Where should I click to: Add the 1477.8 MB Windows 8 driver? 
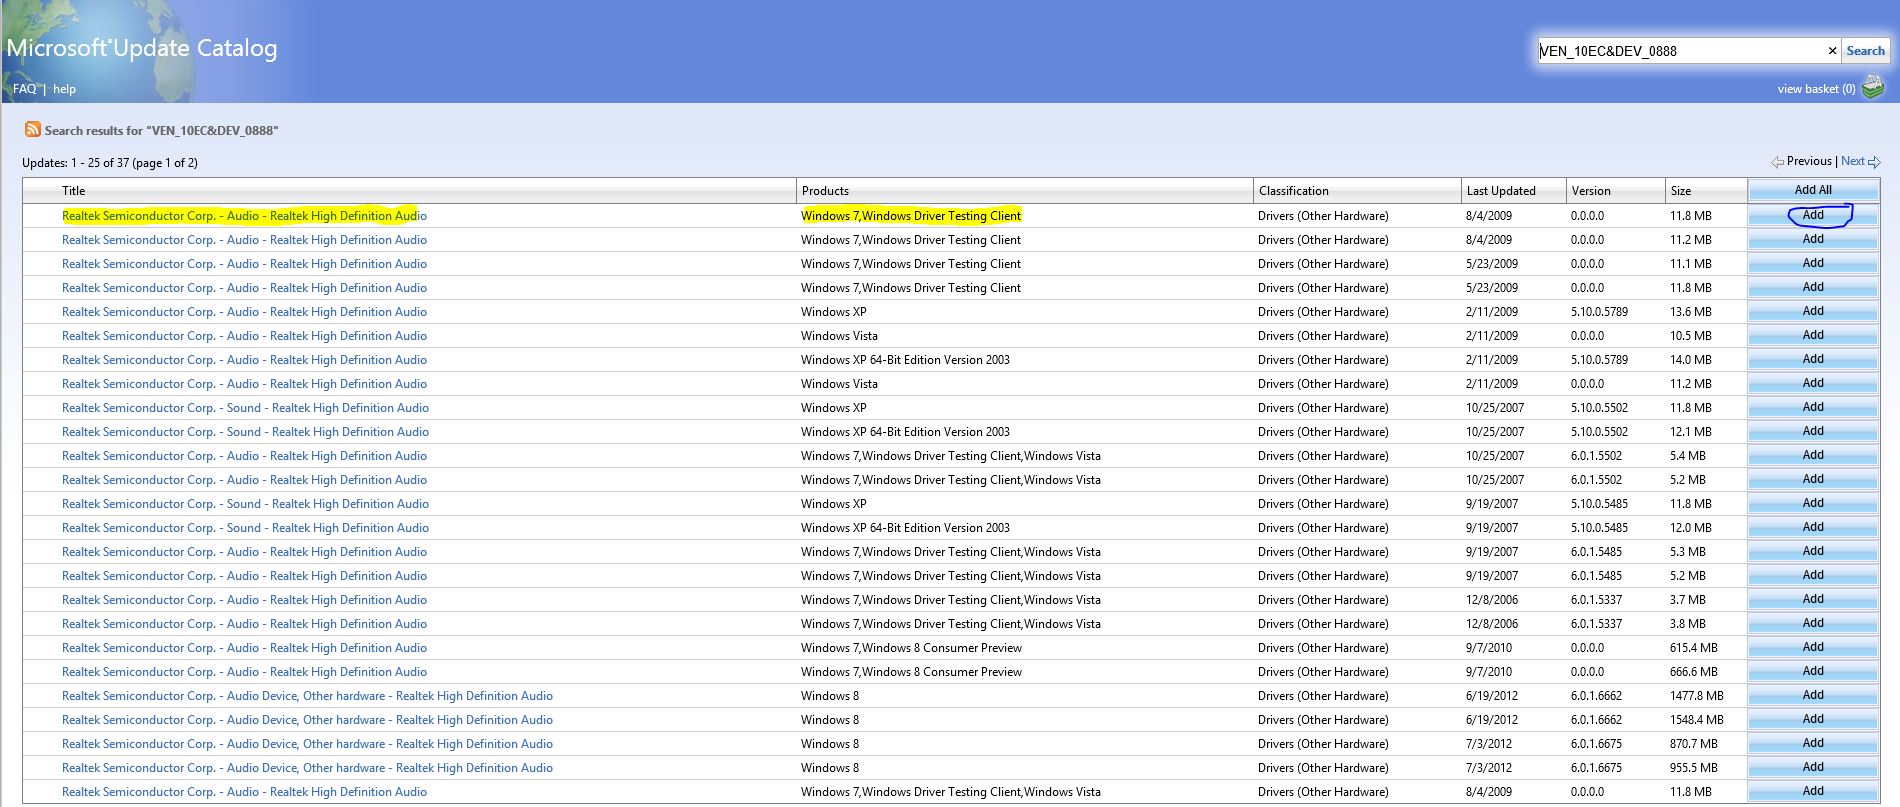coord(1813,695)
